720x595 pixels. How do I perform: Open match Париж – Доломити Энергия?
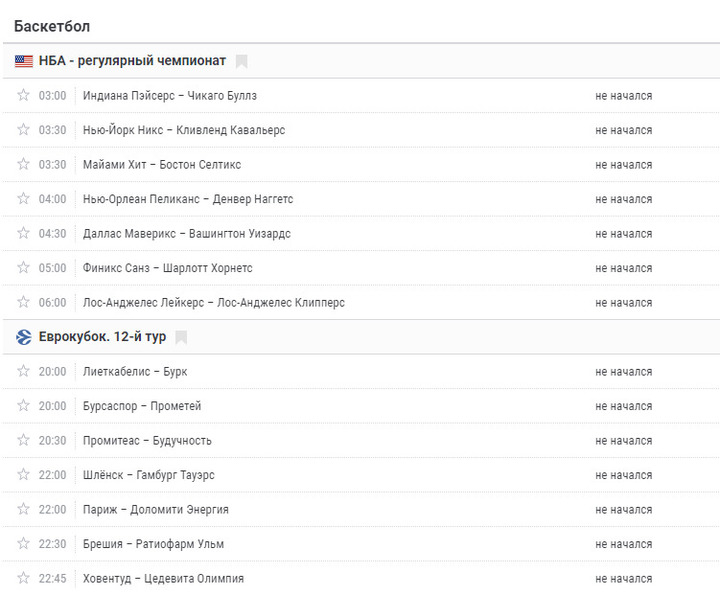coord(156,509)
